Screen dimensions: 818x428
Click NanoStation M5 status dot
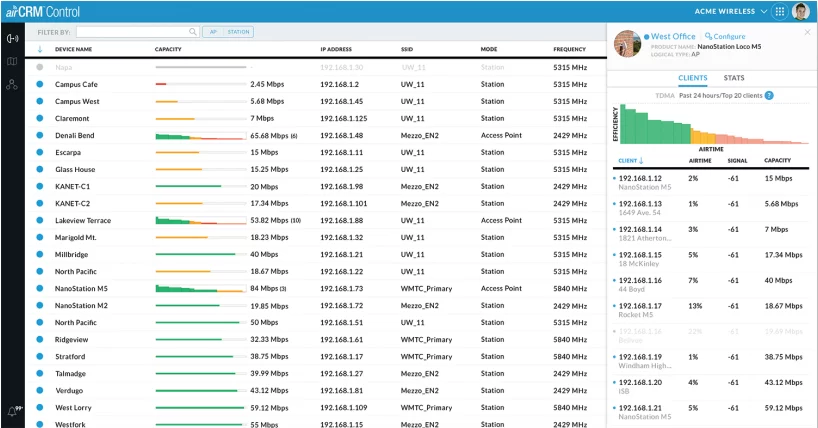tap(40, 288)
